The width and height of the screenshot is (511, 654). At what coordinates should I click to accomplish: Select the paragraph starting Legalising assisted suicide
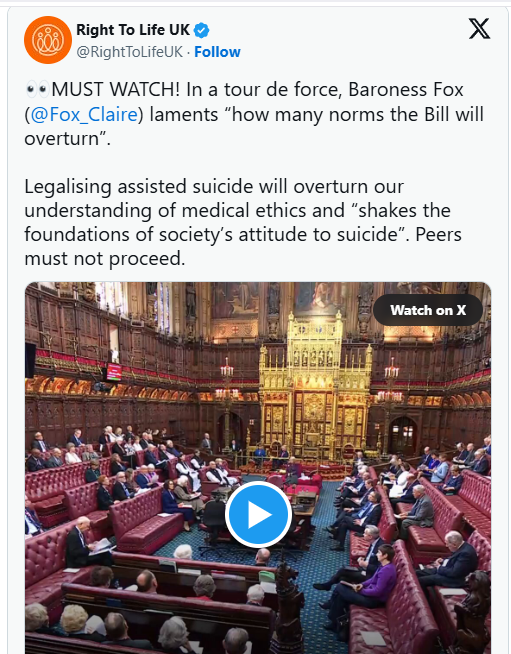[243, 222]
